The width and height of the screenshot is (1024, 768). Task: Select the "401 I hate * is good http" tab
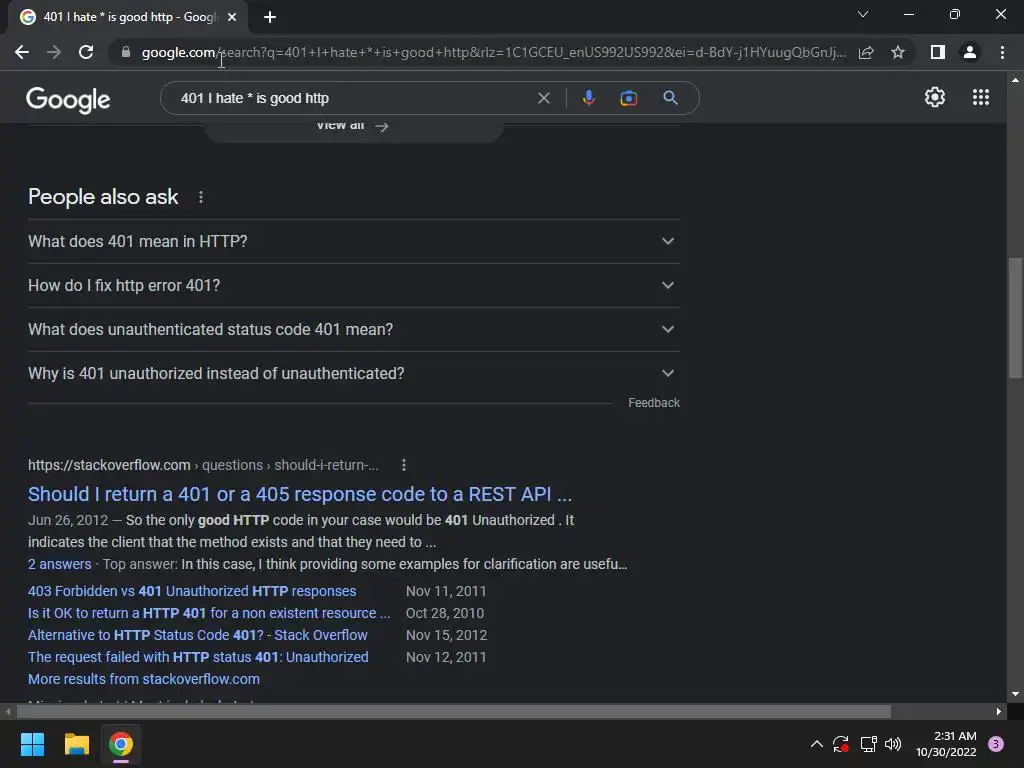pyautogui.click(x=129, y=17)
